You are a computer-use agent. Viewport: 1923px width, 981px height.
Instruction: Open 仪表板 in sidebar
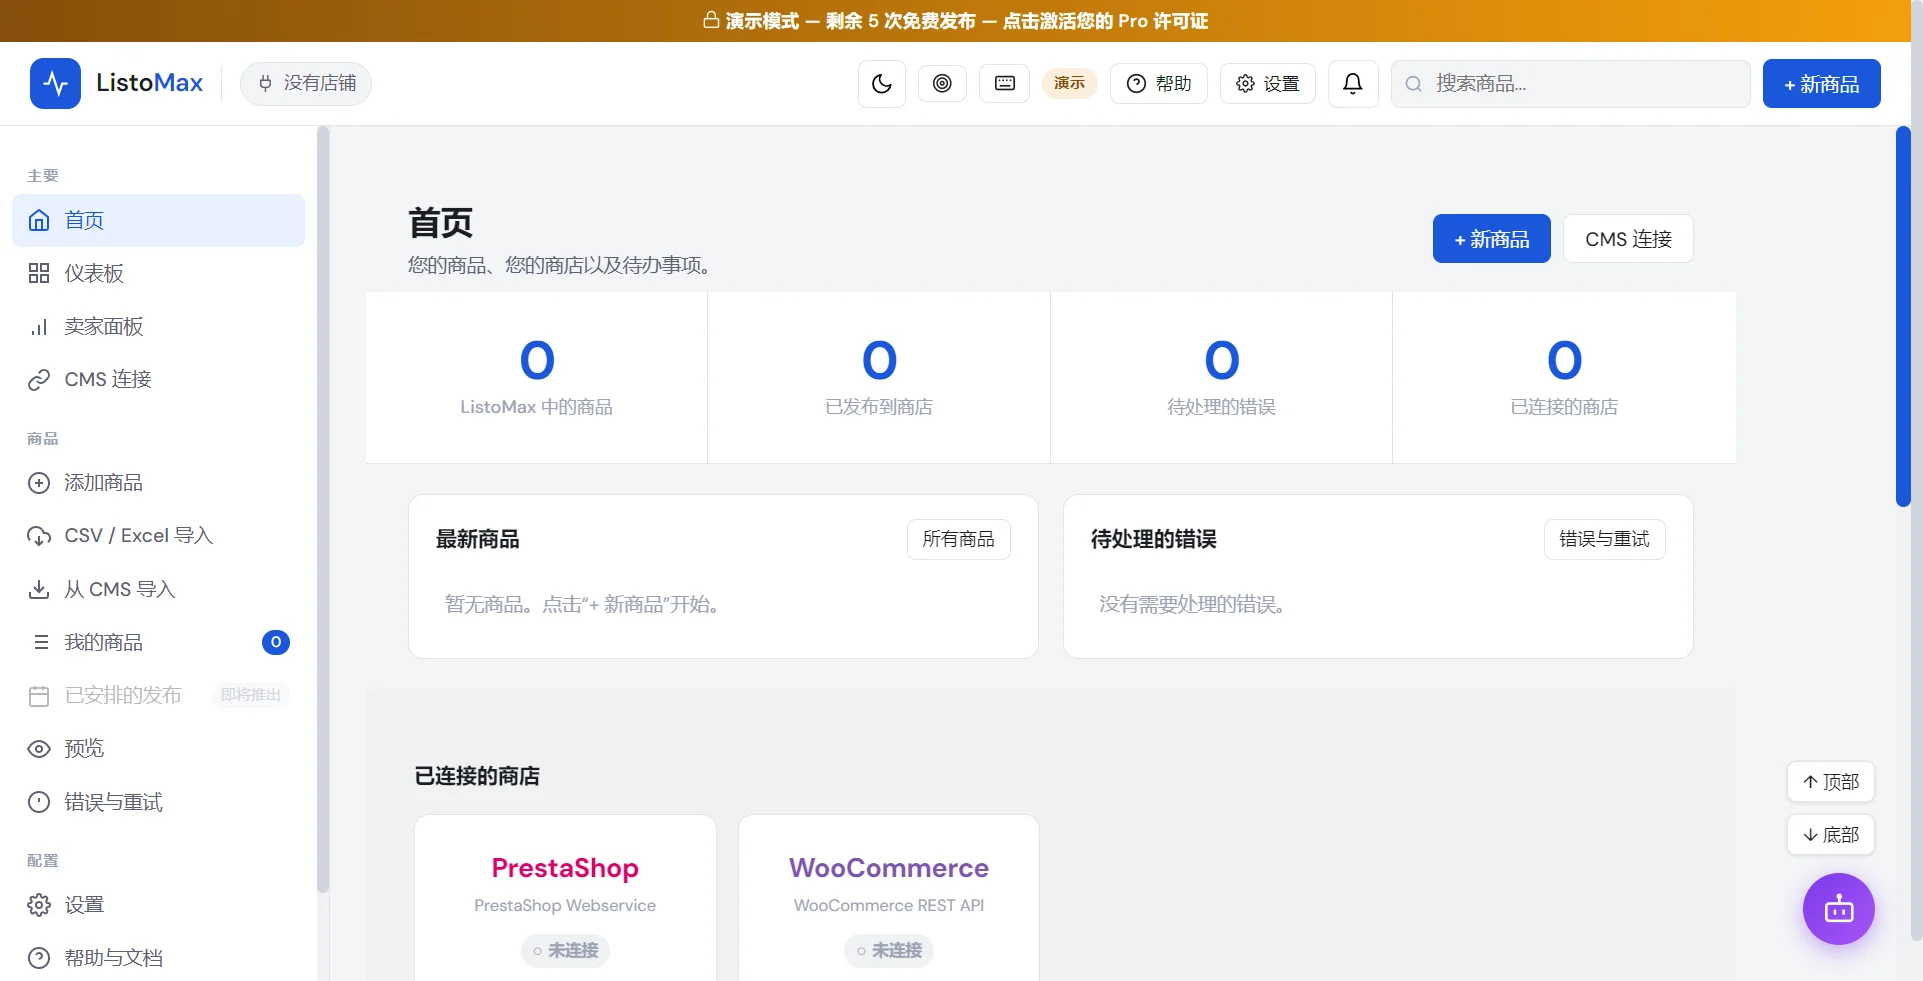[x=158, y=273]
